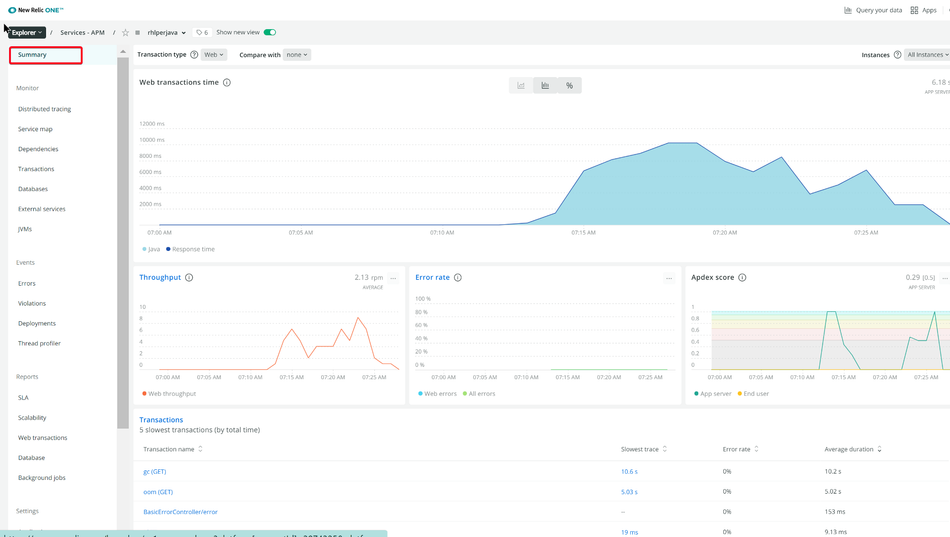
Task: Open the 5.03 s slowest trace
Action: [629, 492]
